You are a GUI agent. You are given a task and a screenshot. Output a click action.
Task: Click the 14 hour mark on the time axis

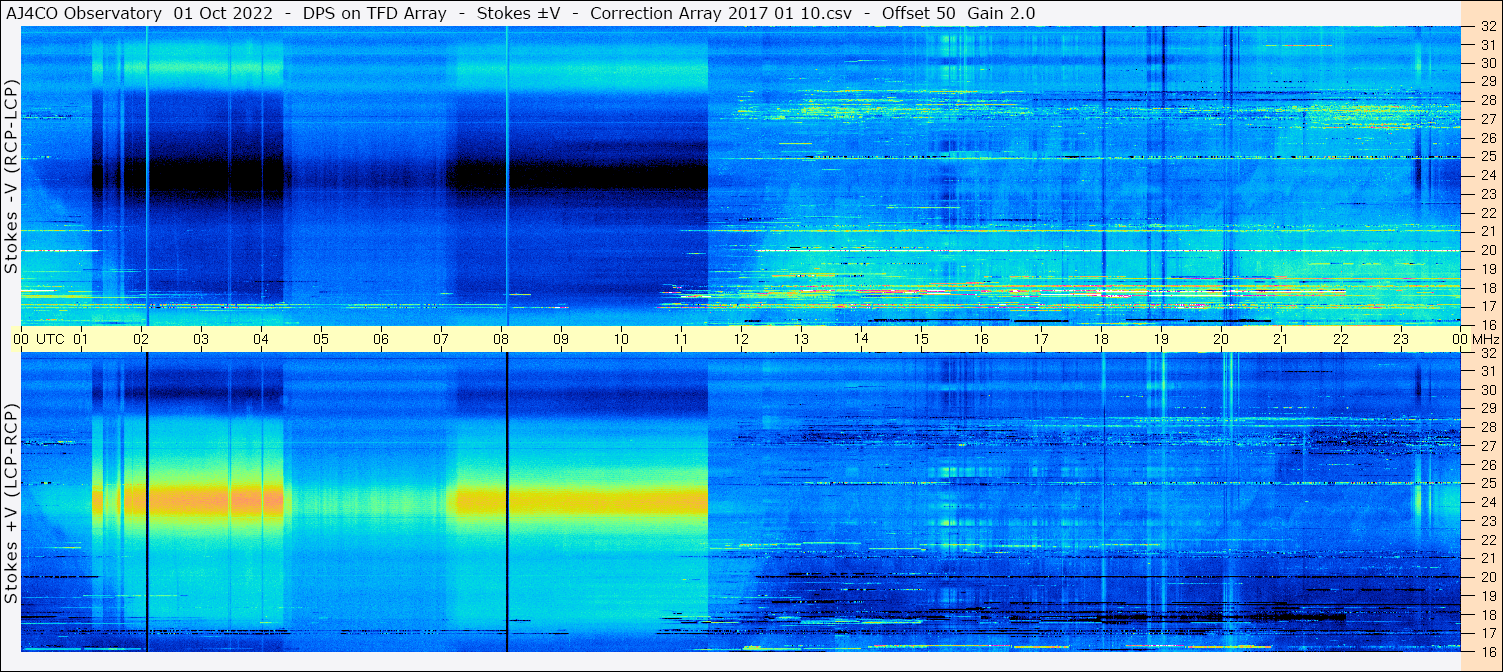pyautogui.click(x=861, y=339)
